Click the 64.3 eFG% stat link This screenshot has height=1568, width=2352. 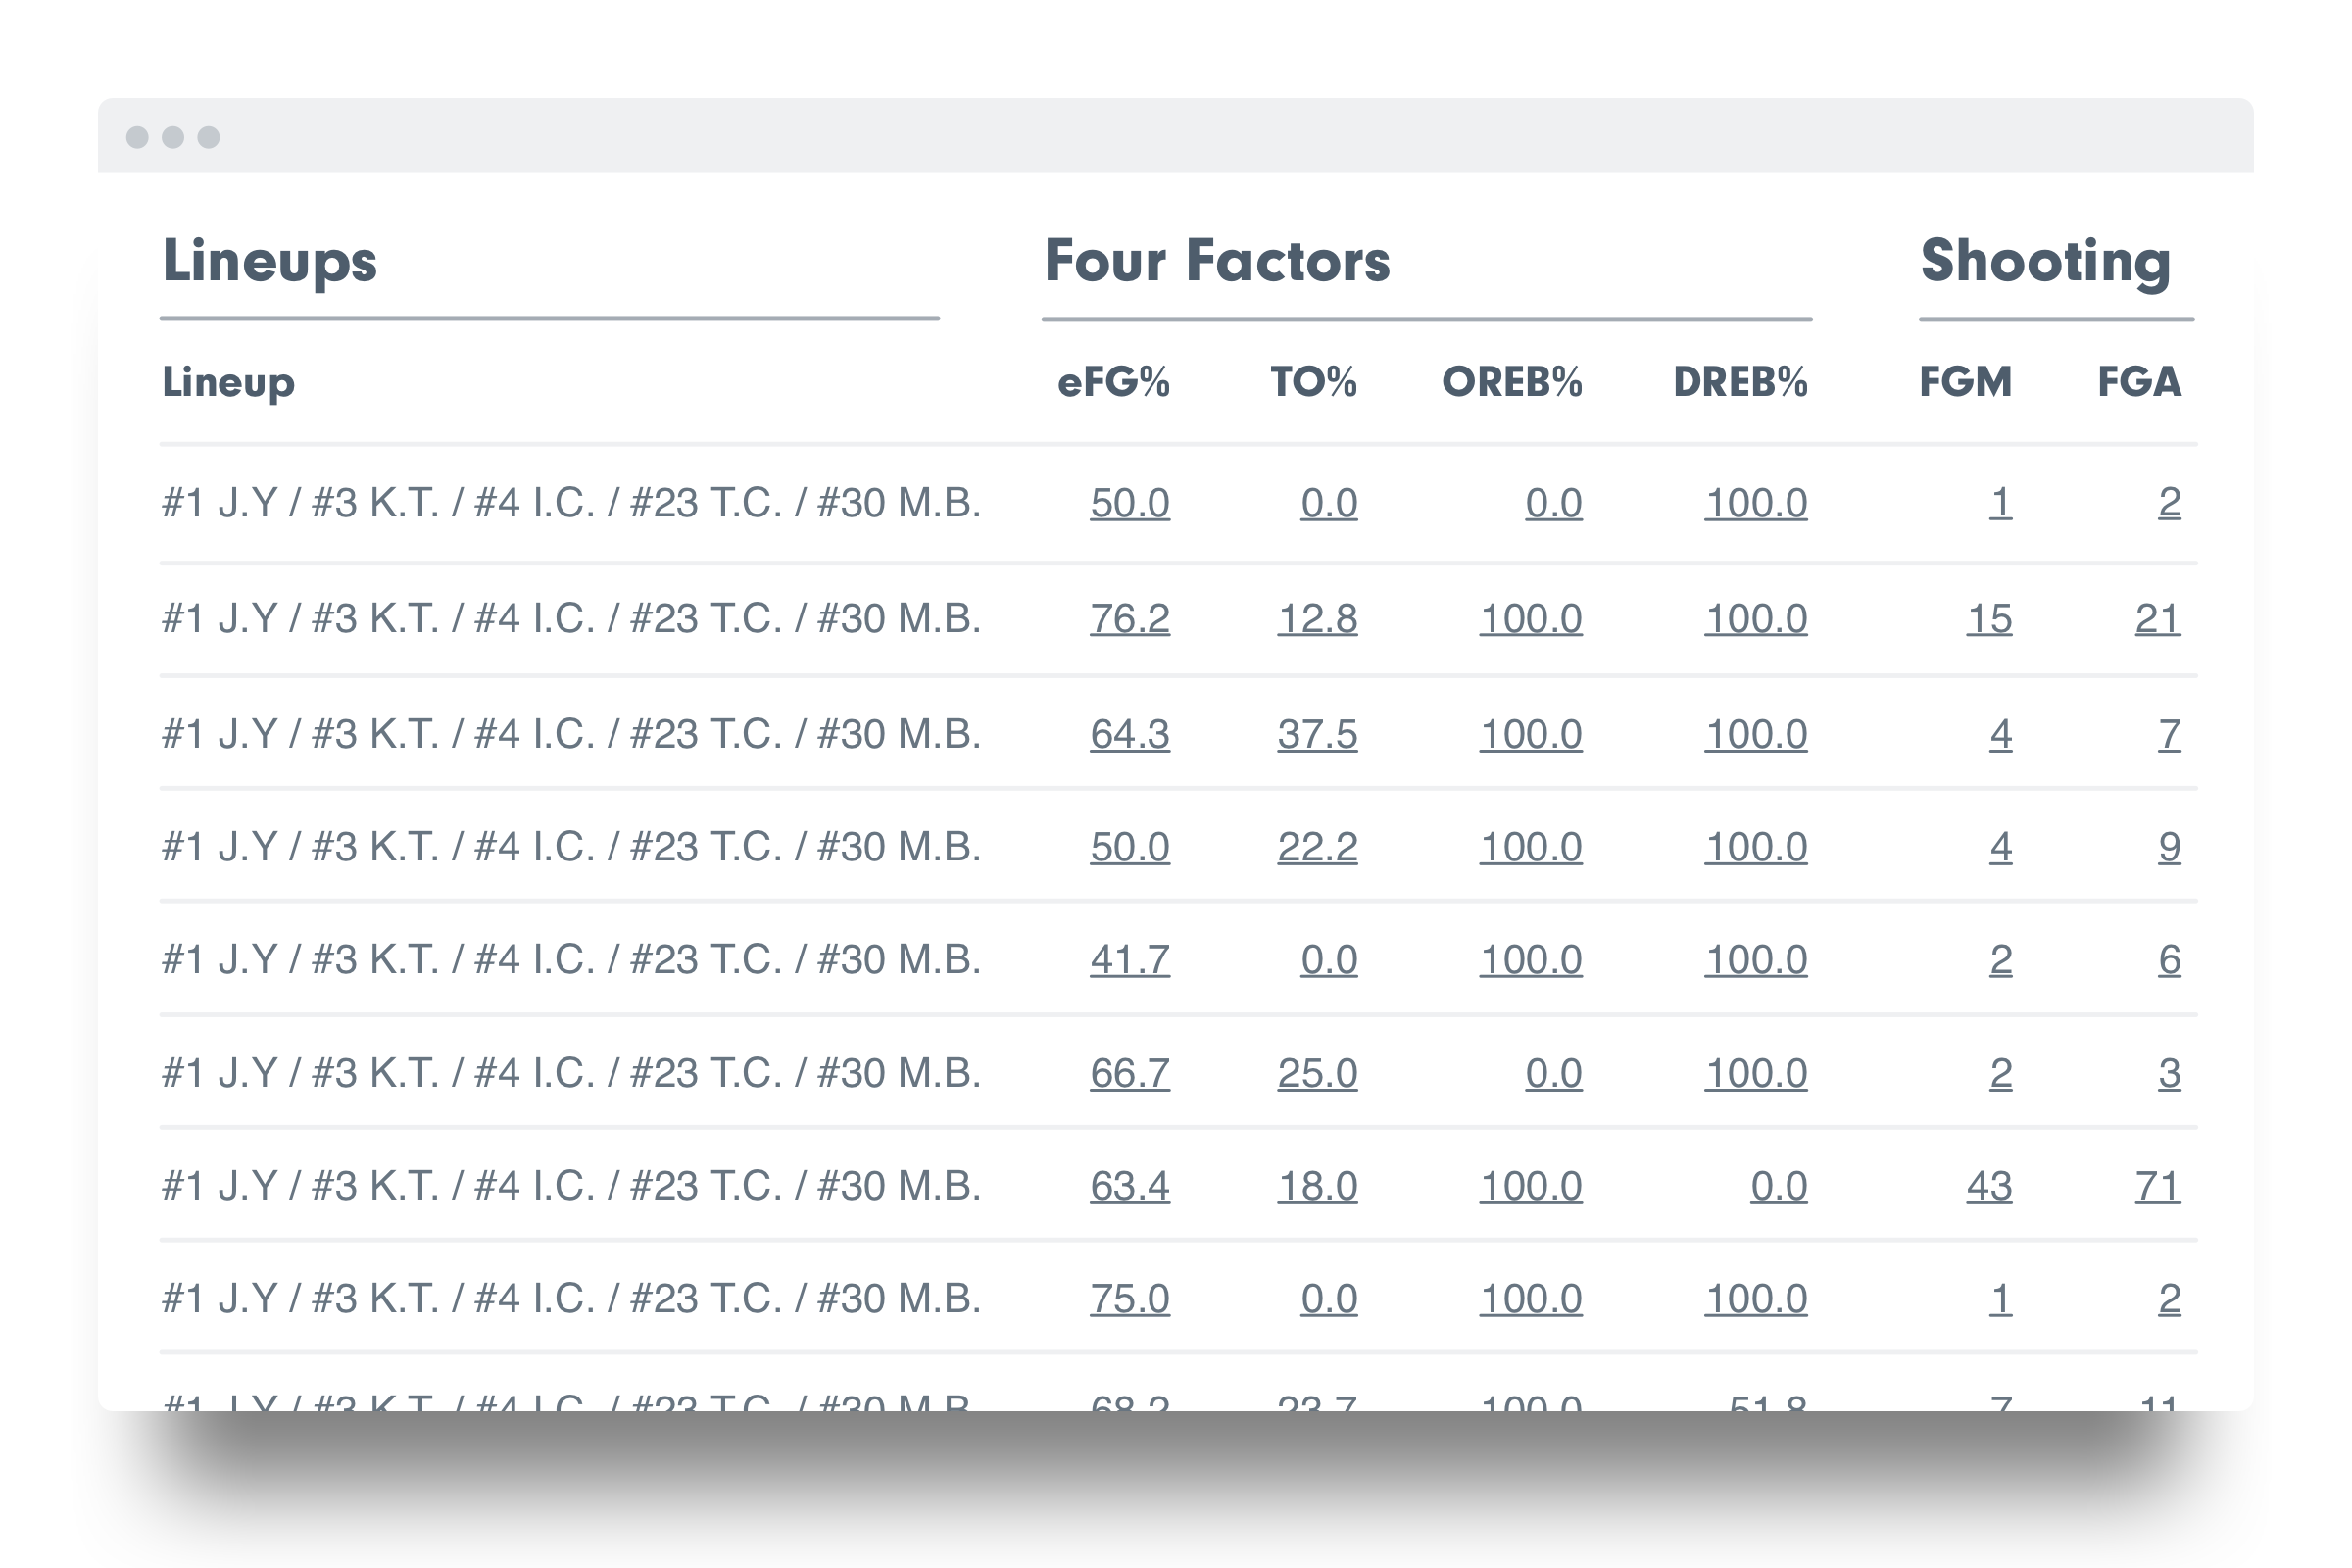coord(1129,735)
